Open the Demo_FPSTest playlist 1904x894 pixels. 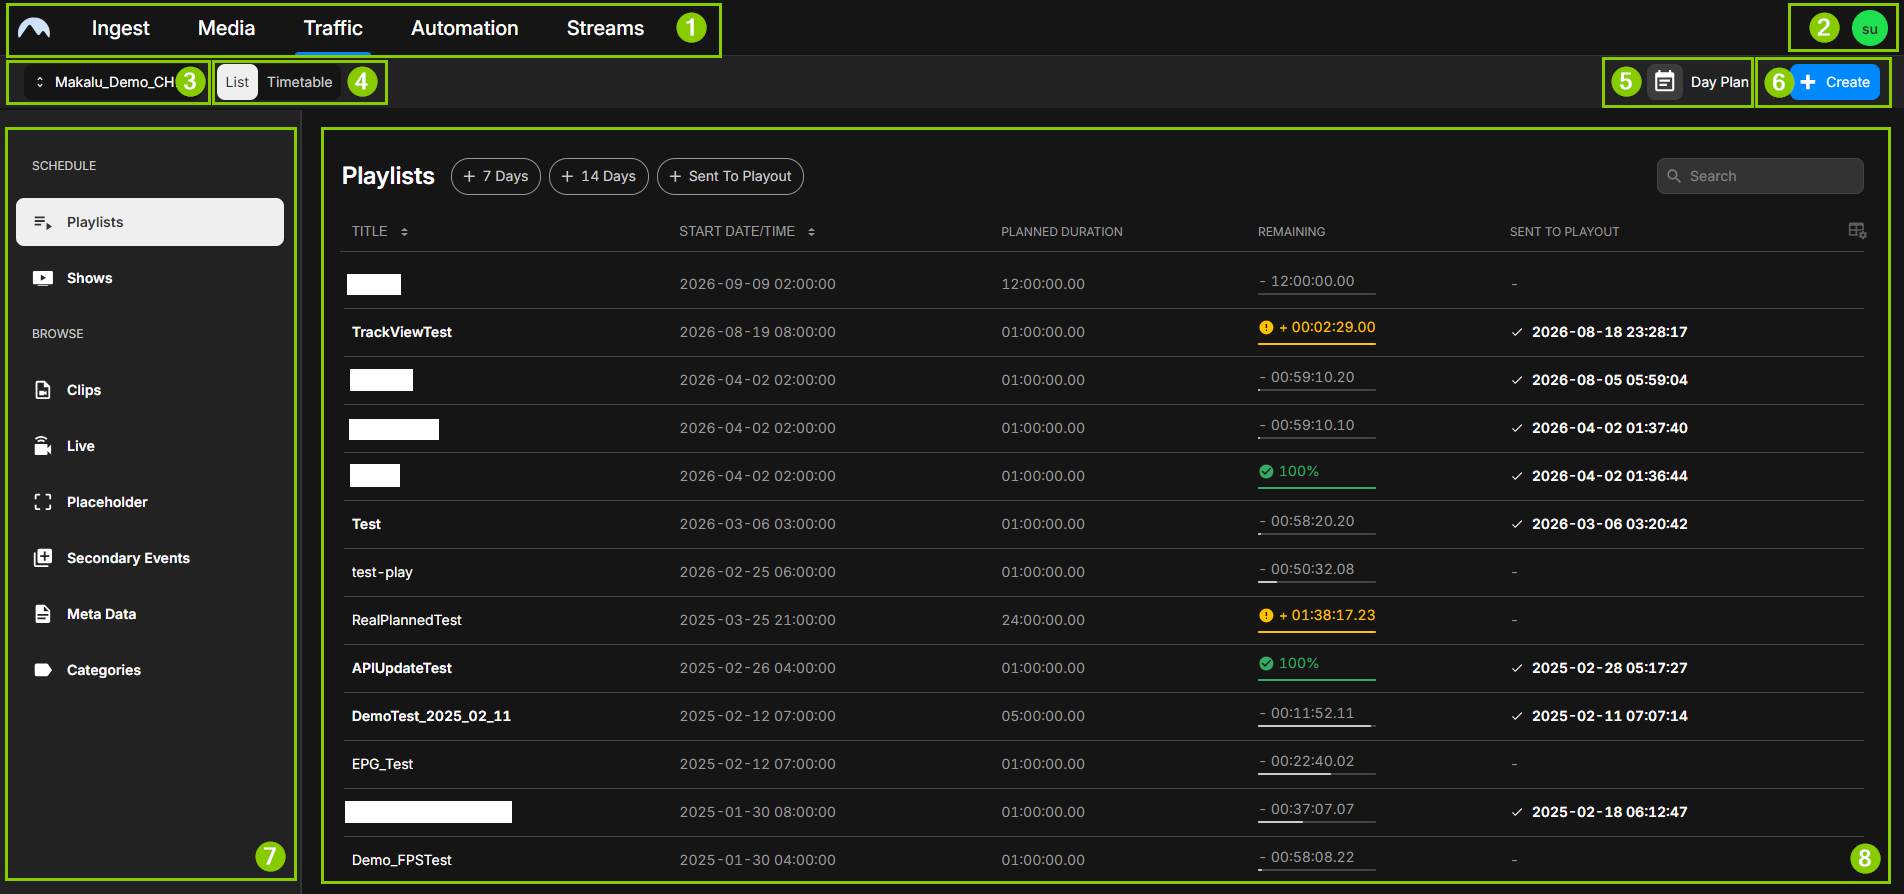coord(402,860)
